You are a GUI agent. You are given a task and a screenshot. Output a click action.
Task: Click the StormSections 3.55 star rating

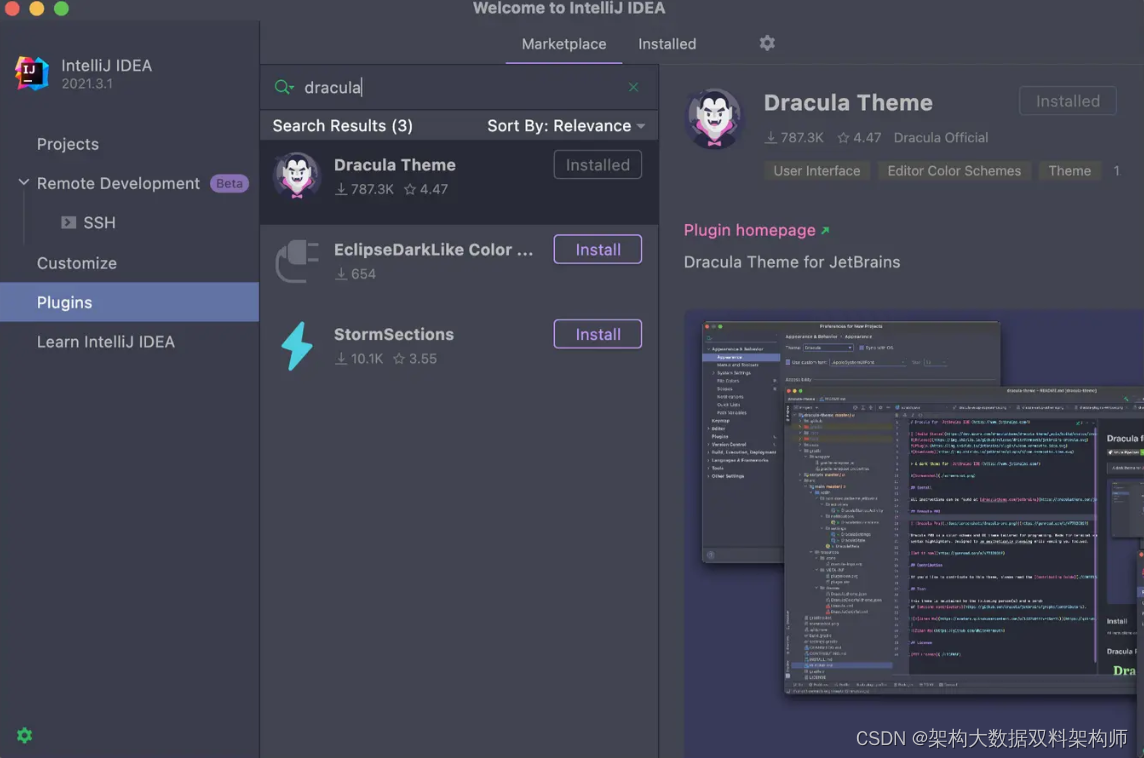tap(414, 359)
